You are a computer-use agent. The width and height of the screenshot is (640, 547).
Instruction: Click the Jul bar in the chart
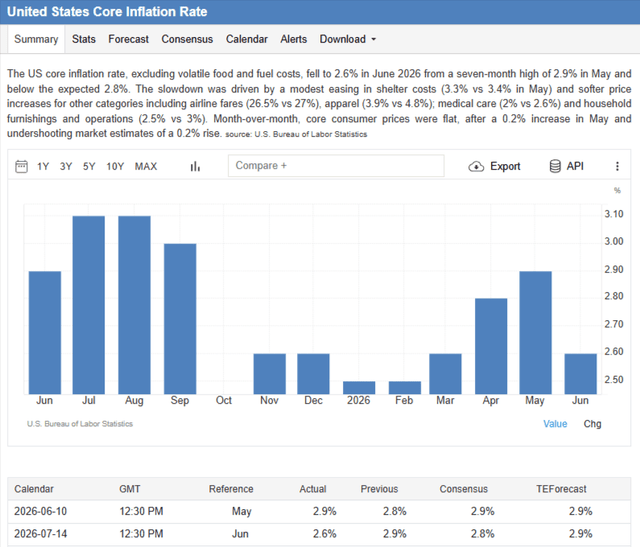(x=89, y=305)
